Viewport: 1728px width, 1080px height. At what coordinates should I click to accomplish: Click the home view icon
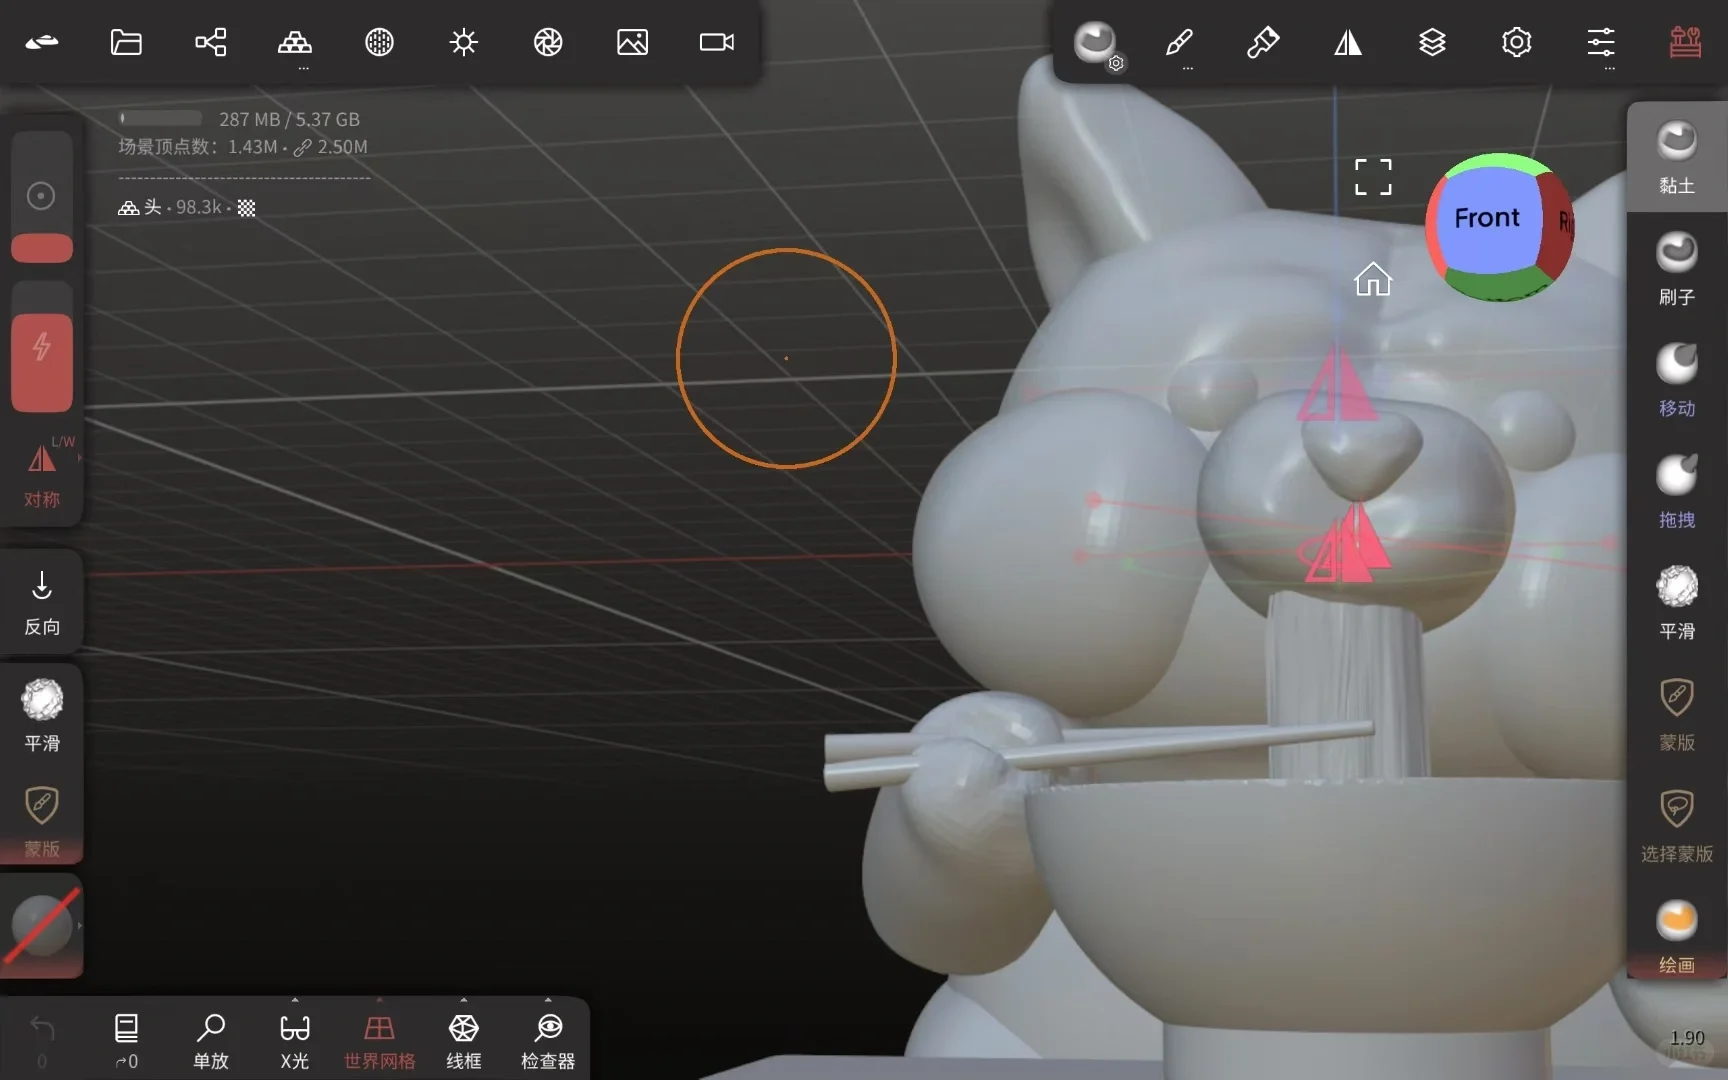(1373, 279)
